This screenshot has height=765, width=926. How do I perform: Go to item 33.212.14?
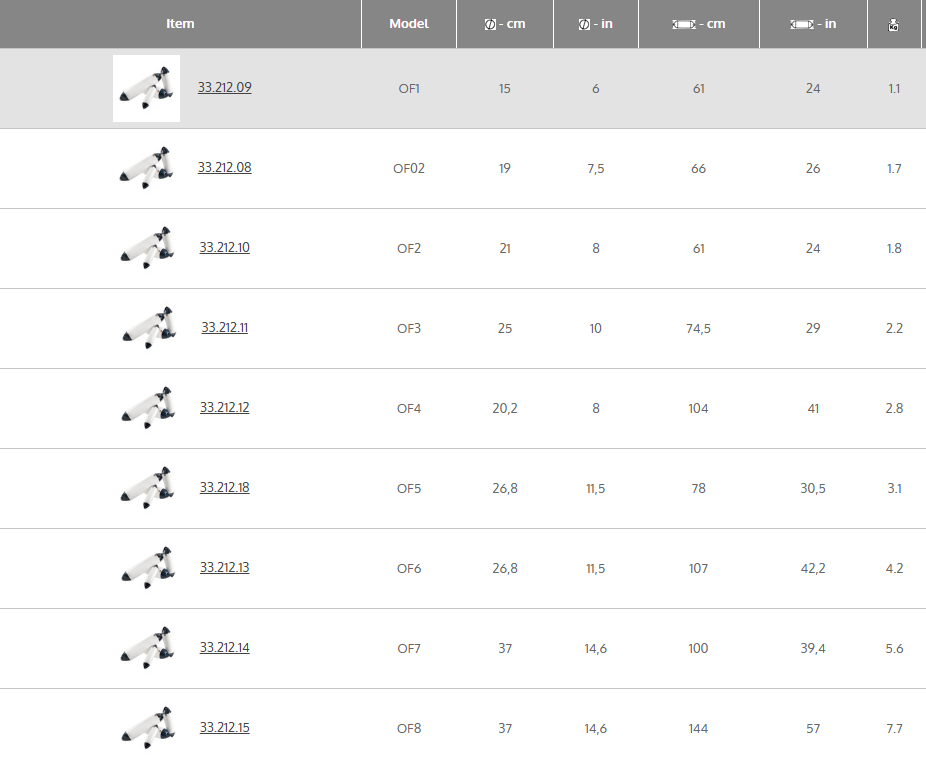point(224,648)
